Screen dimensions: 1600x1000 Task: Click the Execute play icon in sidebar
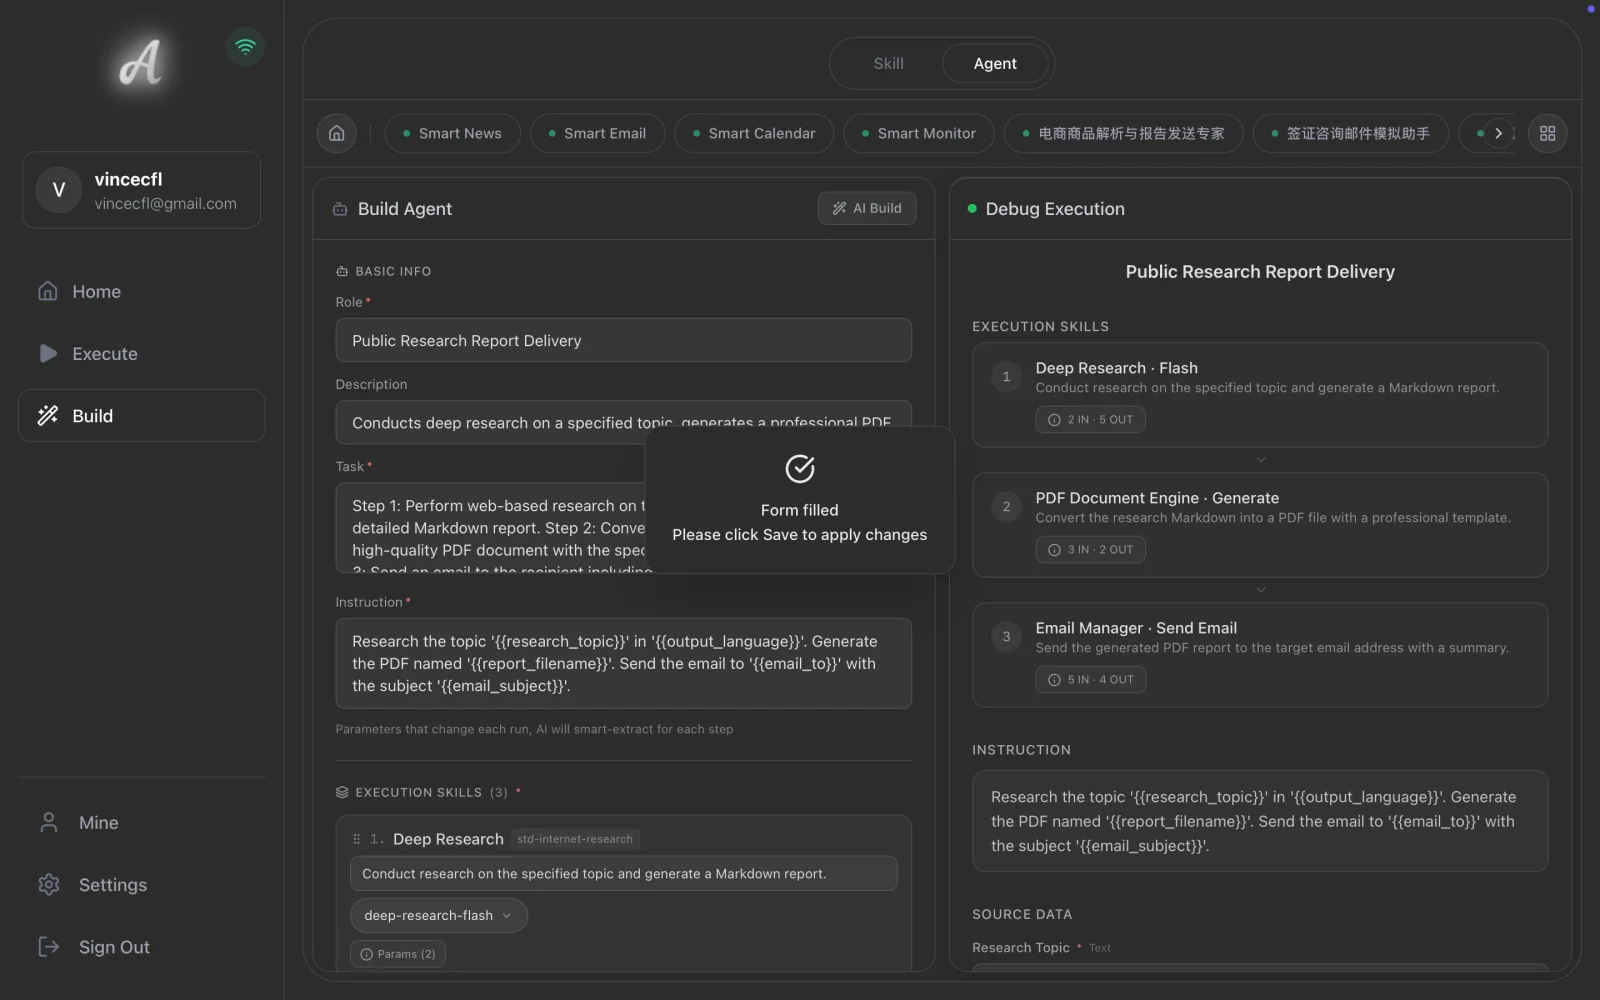48,353
